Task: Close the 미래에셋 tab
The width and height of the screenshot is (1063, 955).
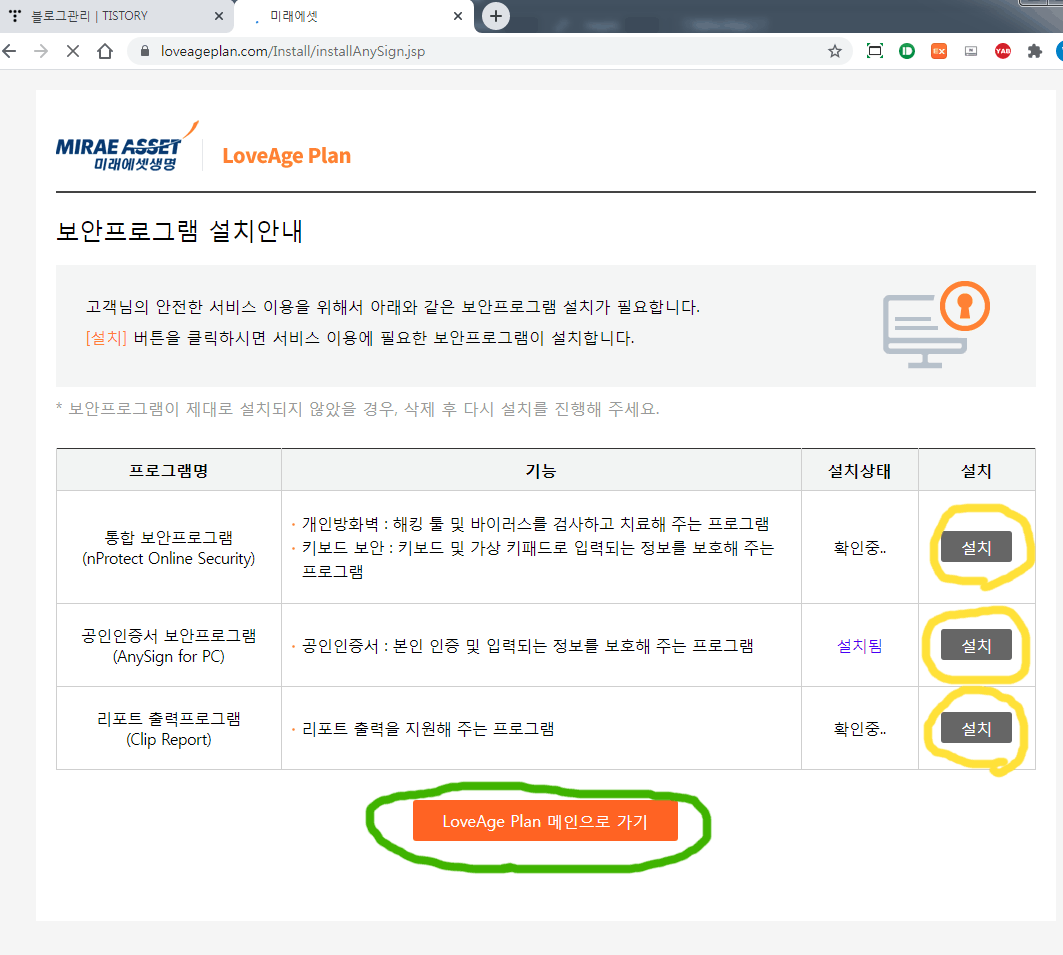Action: pyautogui.click(x=458, y=16)
